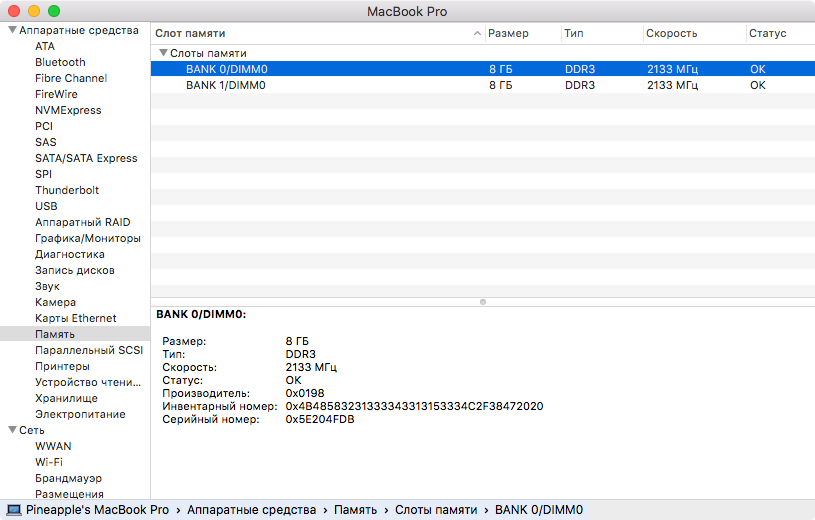Viewport: 815px width, 520px height.
Task: Click the 2133 МГц value in details
Action: (311, 367)
